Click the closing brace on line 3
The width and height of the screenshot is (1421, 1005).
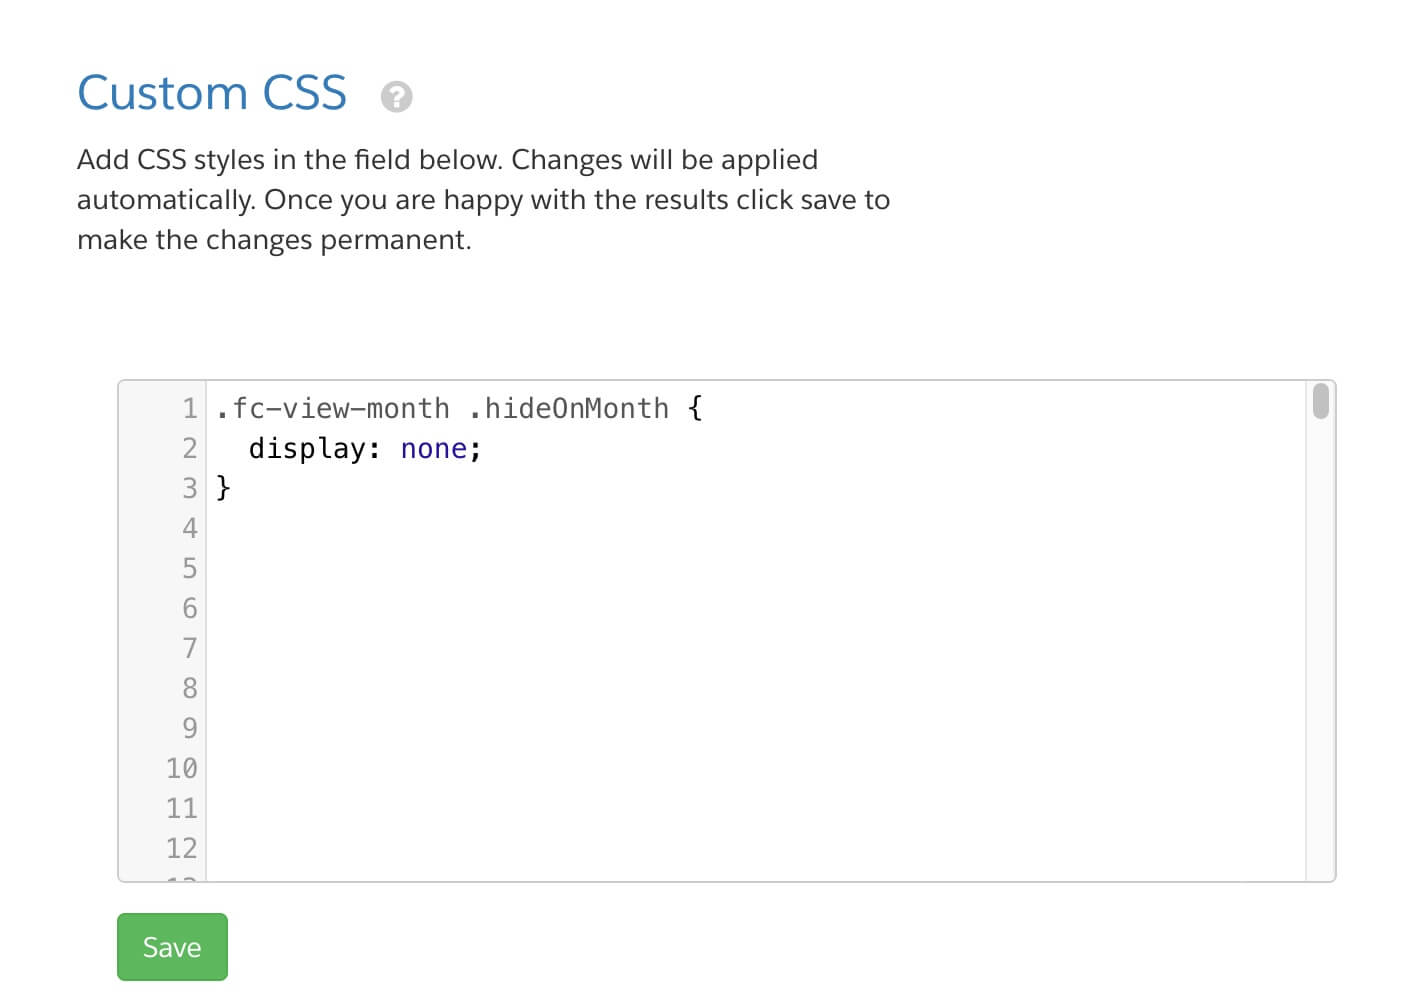tap(223, 488)
